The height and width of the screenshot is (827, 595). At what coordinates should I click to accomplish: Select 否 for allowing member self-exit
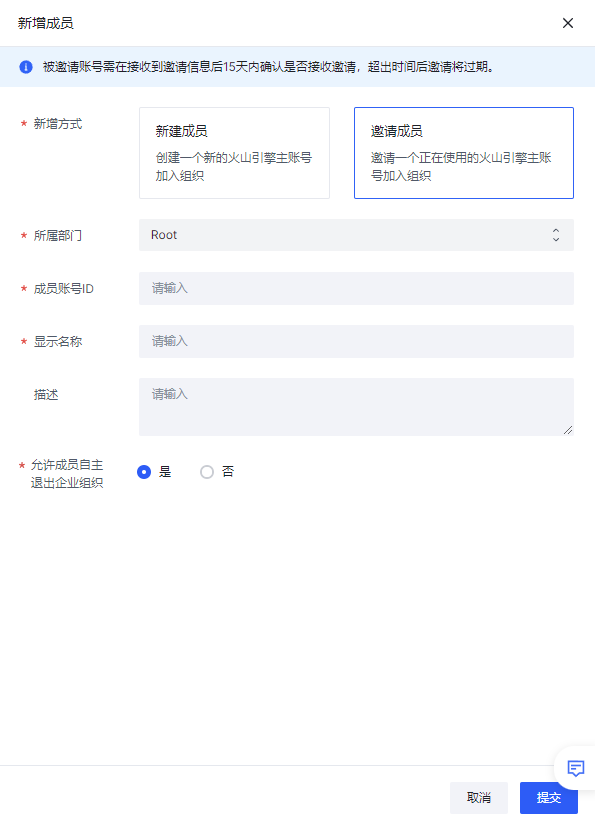coord(207,472)
